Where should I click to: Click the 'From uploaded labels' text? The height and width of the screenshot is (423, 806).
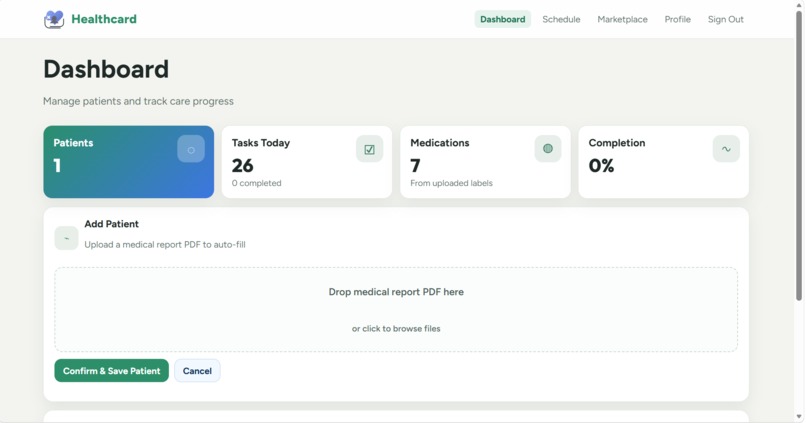451,183
